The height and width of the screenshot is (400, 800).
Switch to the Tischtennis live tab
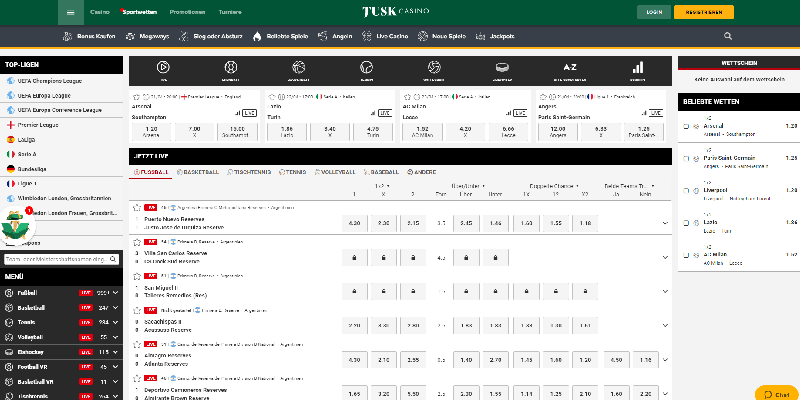pyautogui.click(x=249, y=172)
